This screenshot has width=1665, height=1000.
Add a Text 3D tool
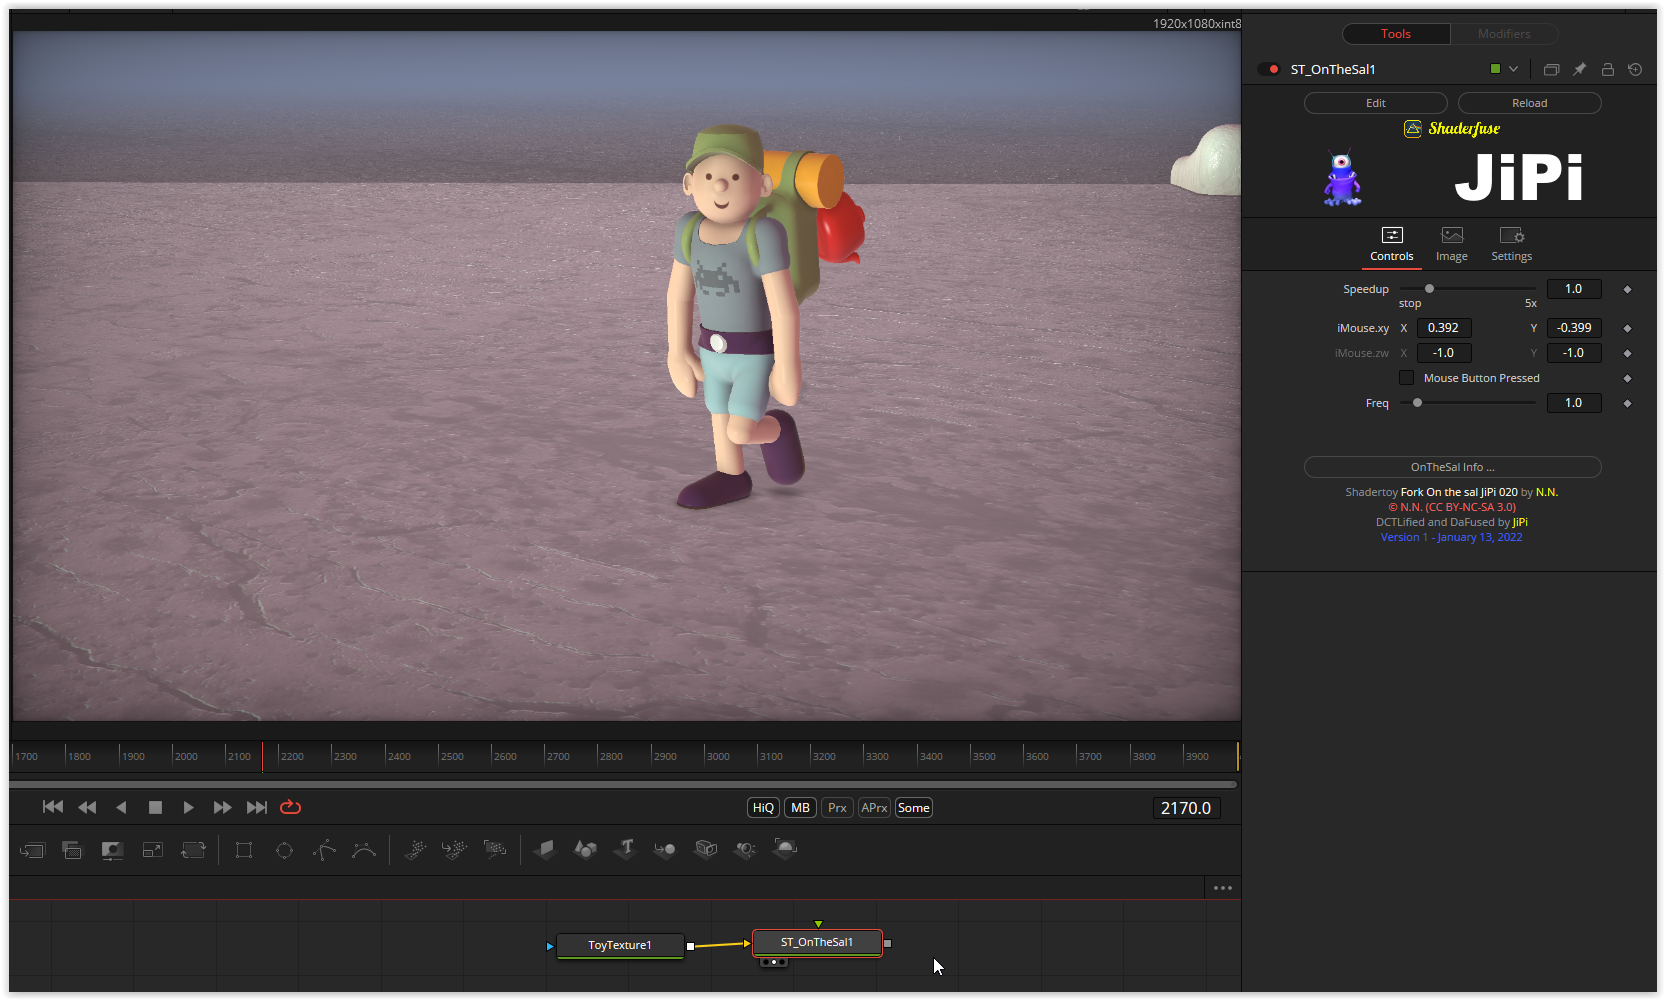626,850
